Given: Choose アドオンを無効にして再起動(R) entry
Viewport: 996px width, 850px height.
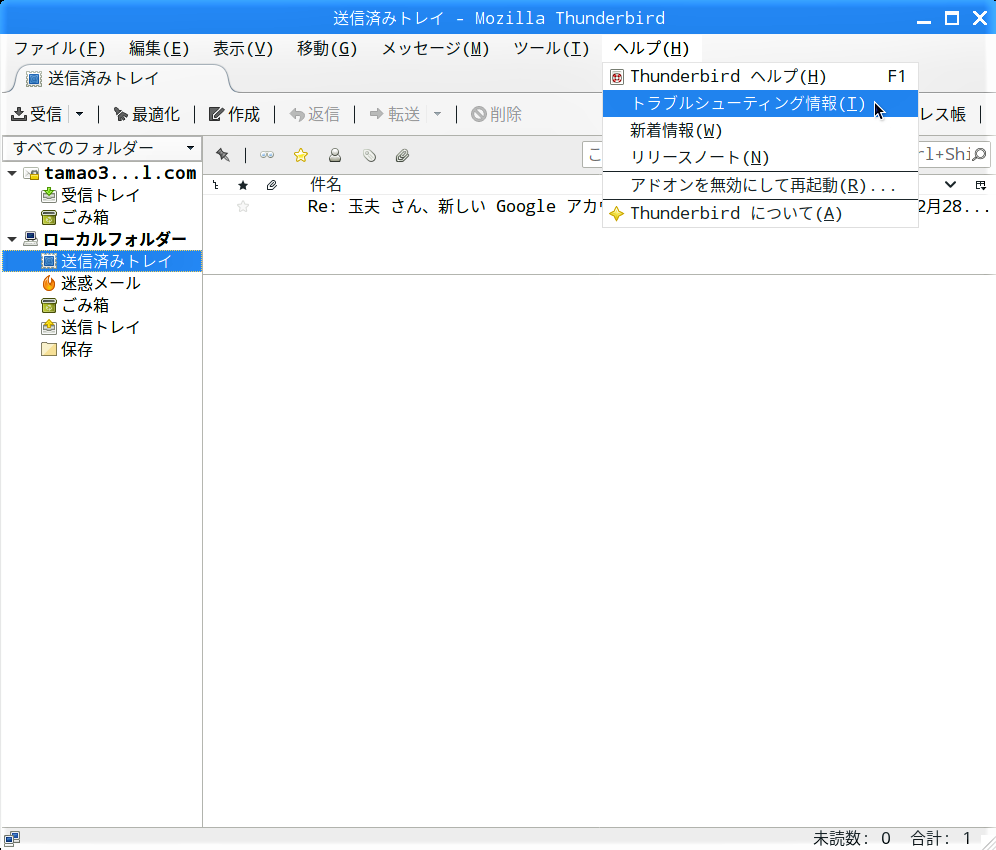Looking at the screenshot, I should [x=760, y=186].
